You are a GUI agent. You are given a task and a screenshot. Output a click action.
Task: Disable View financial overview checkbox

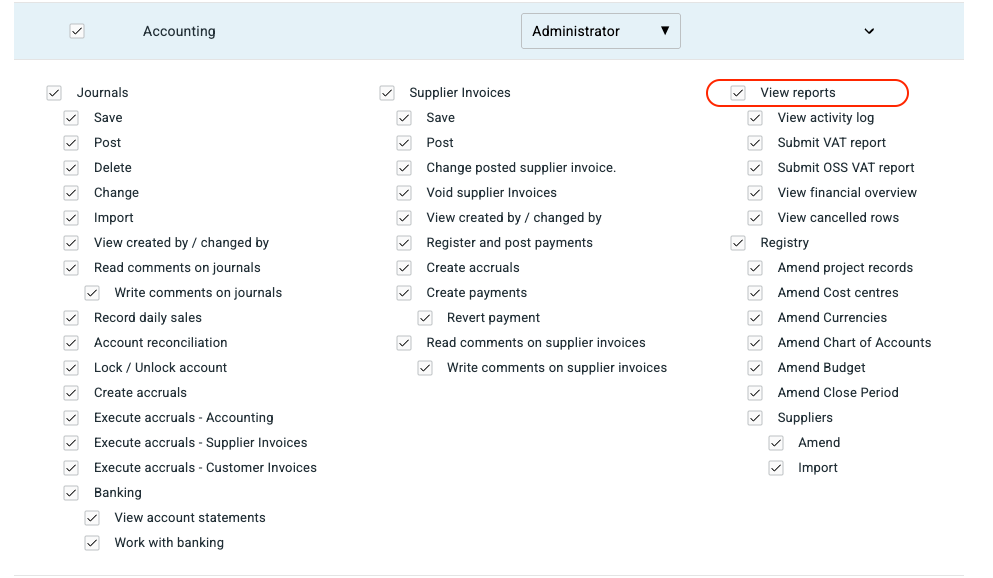click(755, 193)
